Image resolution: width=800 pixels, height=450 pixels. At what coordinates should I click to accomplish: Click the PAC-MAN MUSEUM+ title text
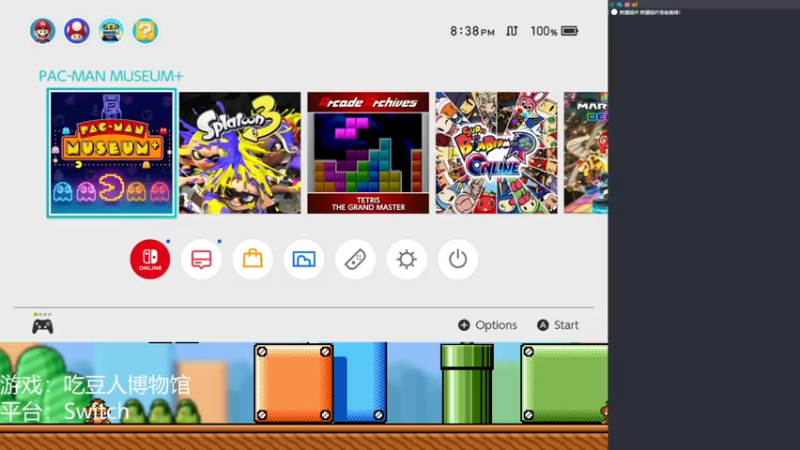[111, 76]
